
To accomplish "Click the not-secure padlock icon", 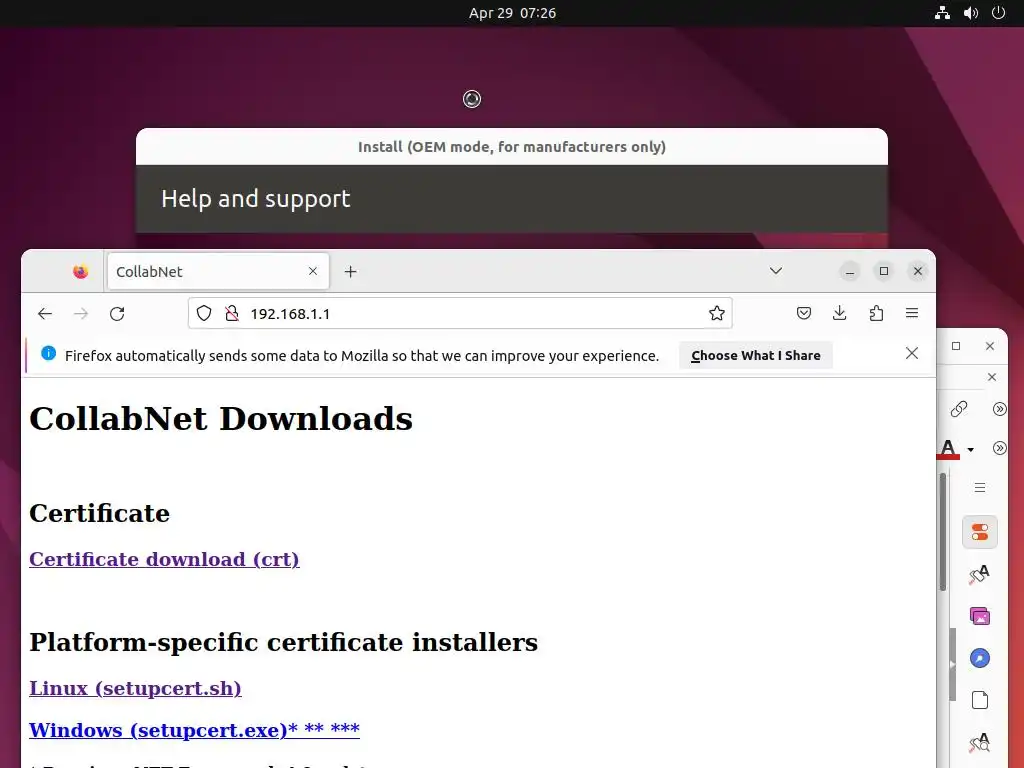I will point(231,313).
